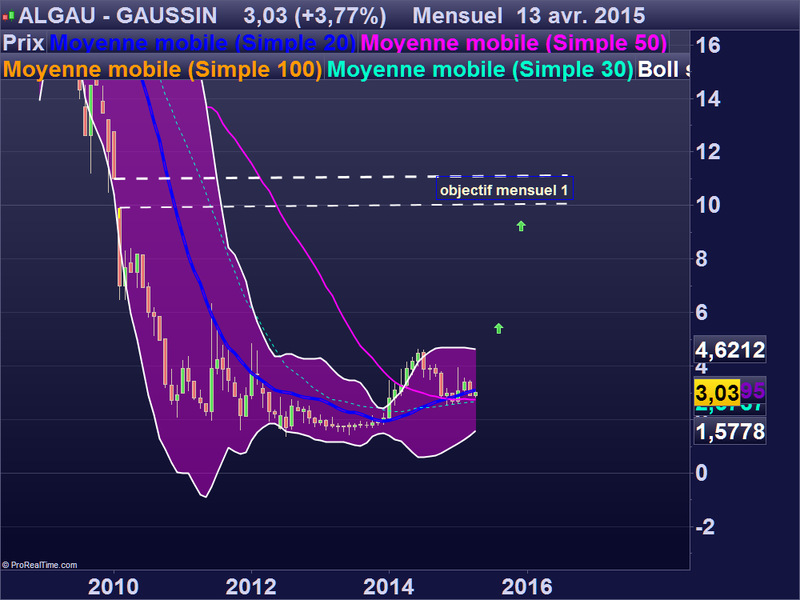Click the -2 value on price axis
800x600 pixels.
click(x=706, y=527)
